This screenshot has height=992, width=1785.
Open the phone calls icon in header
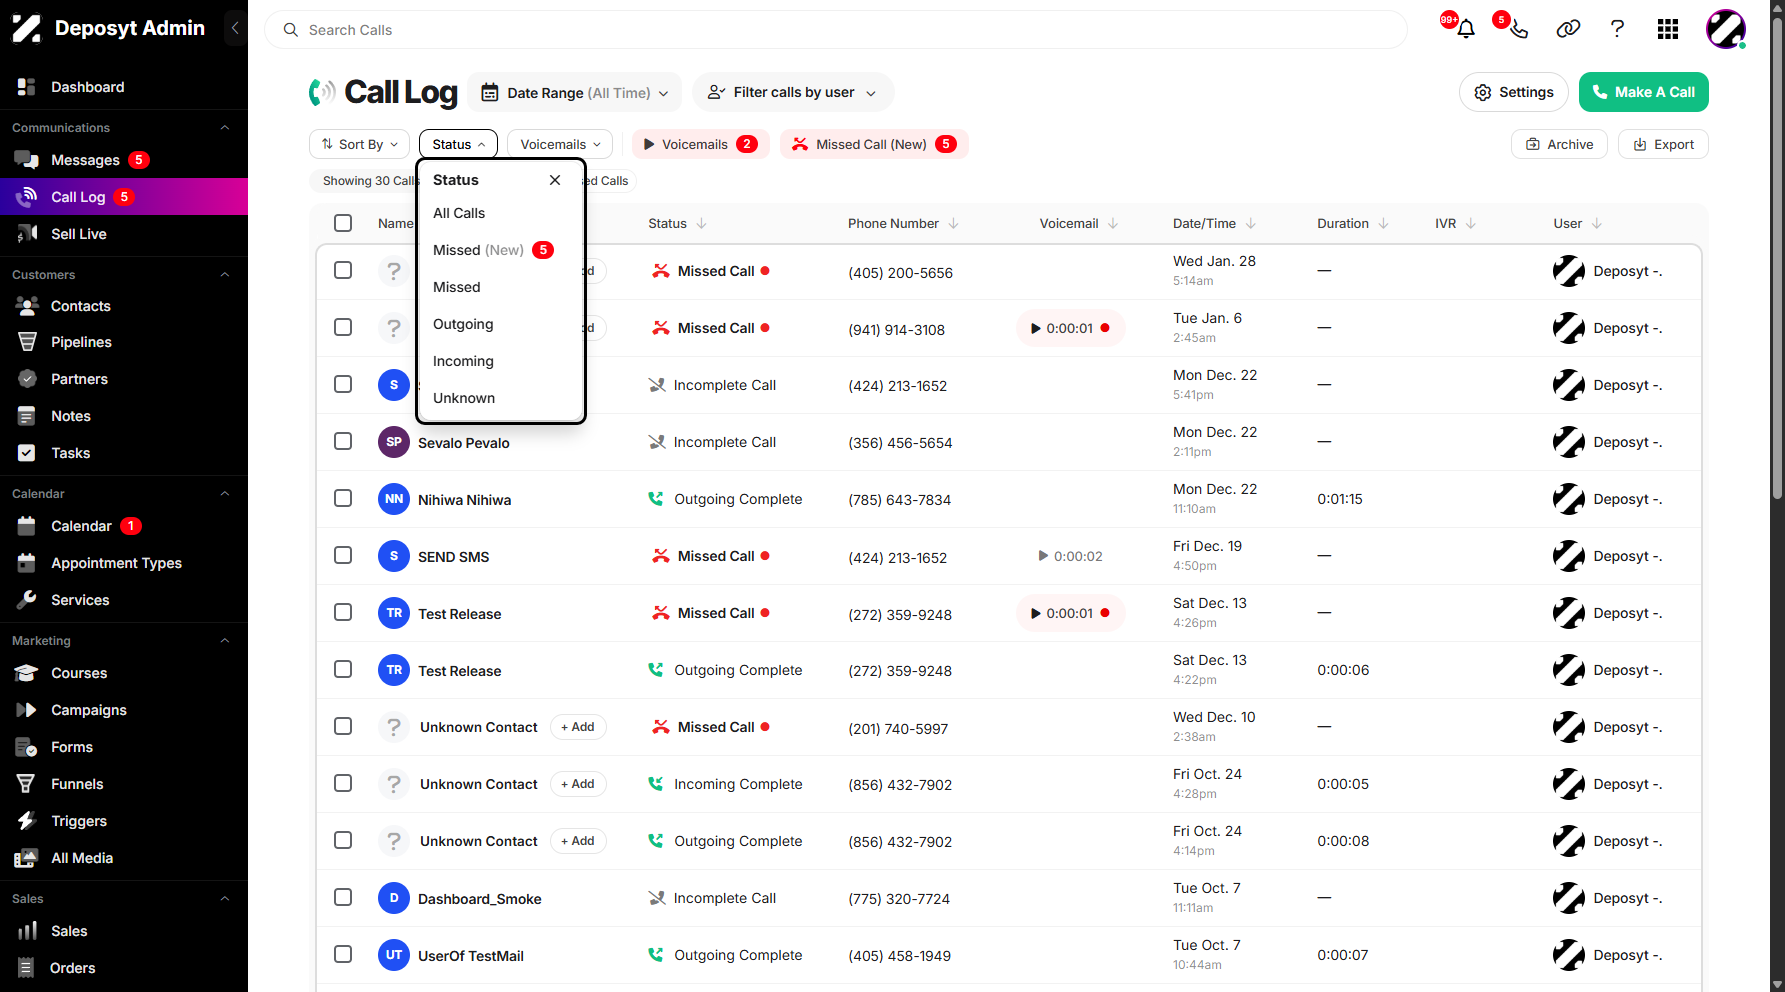(1518, 29)
